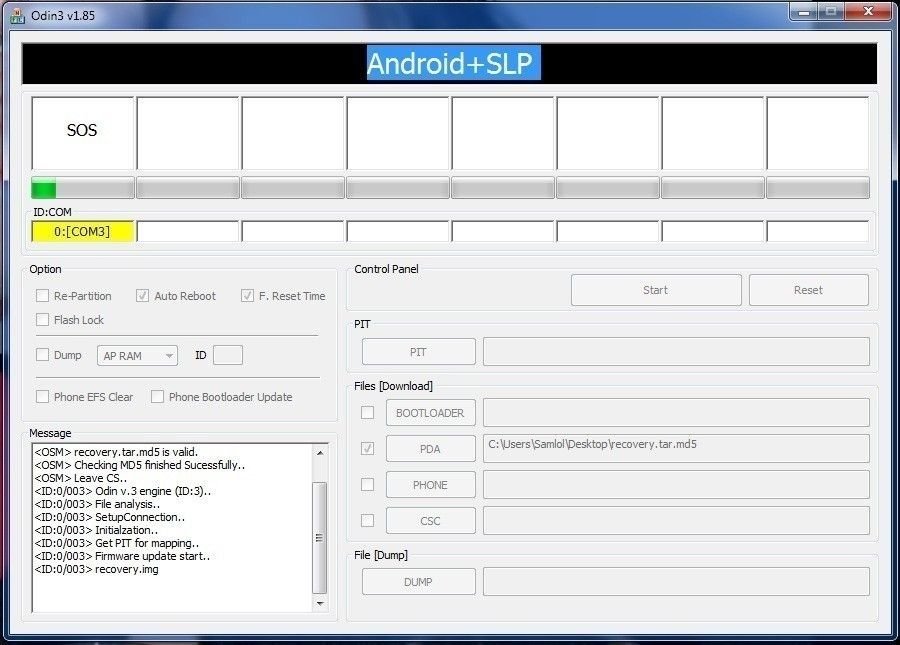The height and width of the screenshot is (645, 900).
Task: Tick the PHONE file checkbox
Action: tap(367, 484)
